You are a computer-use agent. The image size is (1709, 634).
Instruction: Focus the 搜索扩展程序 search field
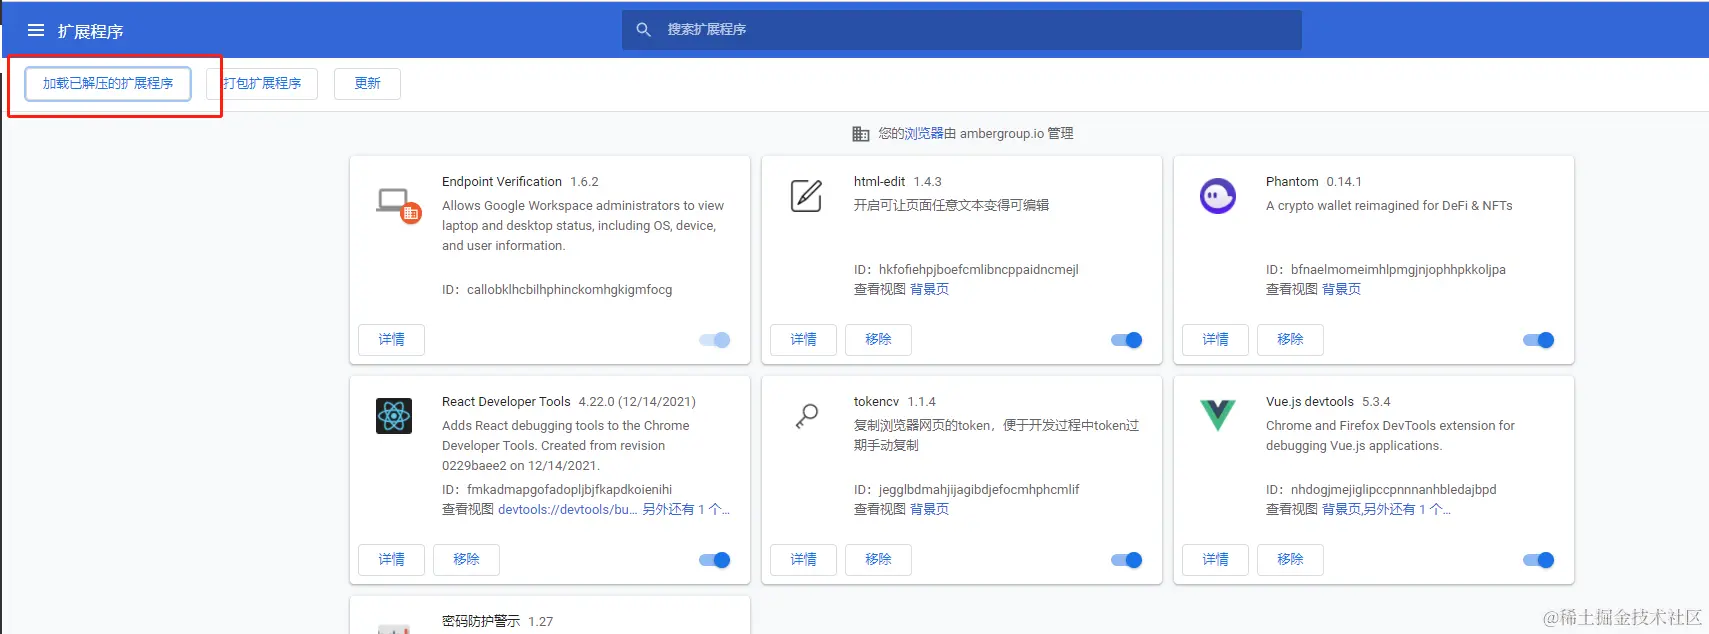point(962,30)
